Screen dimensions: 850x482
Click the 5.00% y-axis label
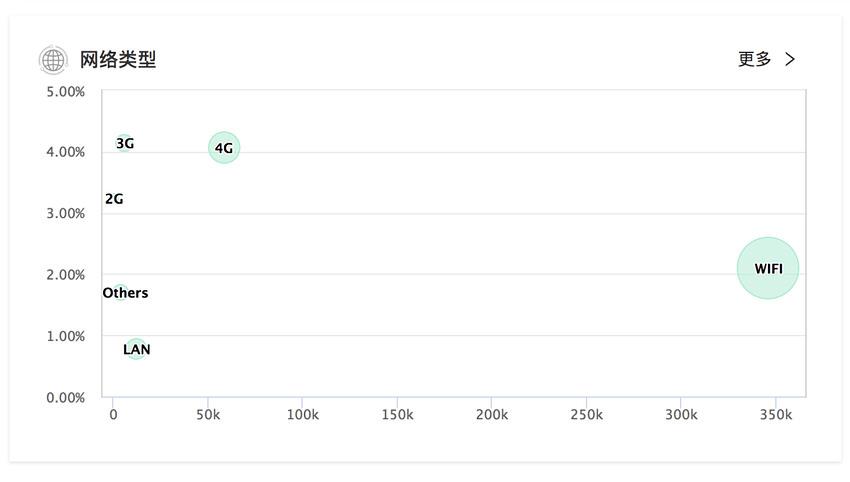(66, 92)
